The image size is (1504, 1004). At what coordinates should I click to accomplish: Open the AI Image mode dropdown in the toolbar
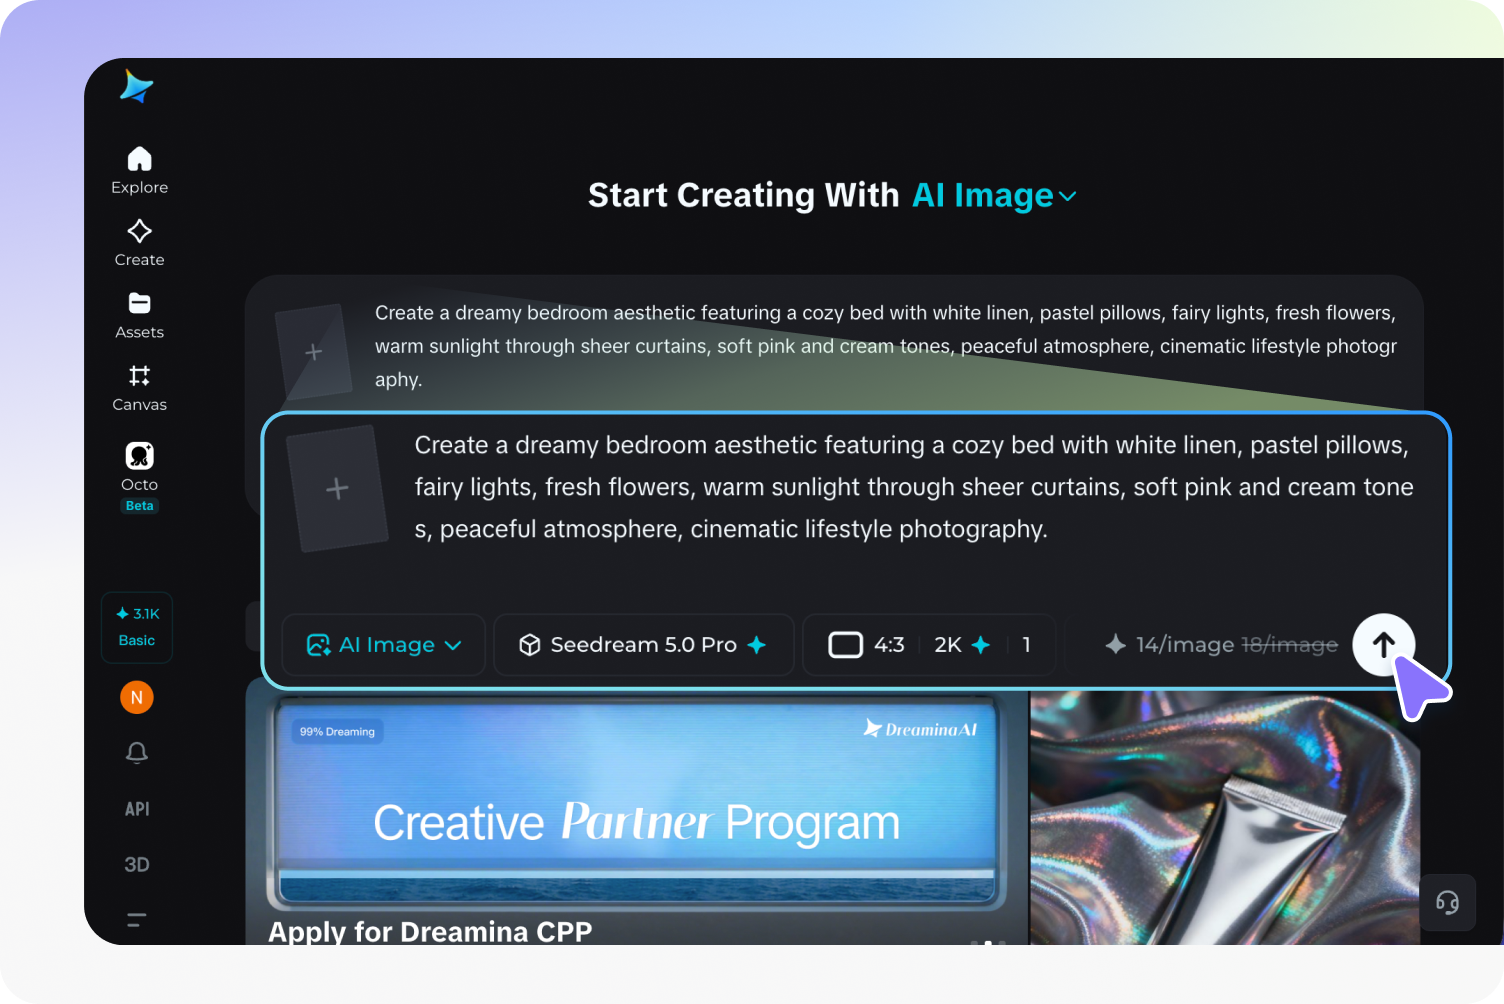tap(384, 645)
